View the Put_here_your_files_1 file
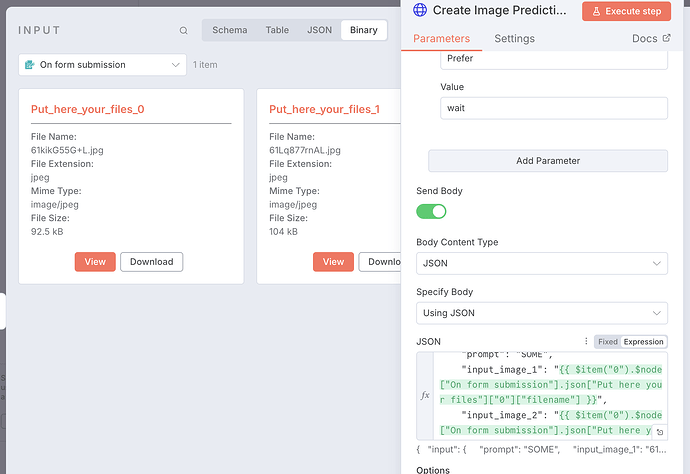 click(333, 262)
